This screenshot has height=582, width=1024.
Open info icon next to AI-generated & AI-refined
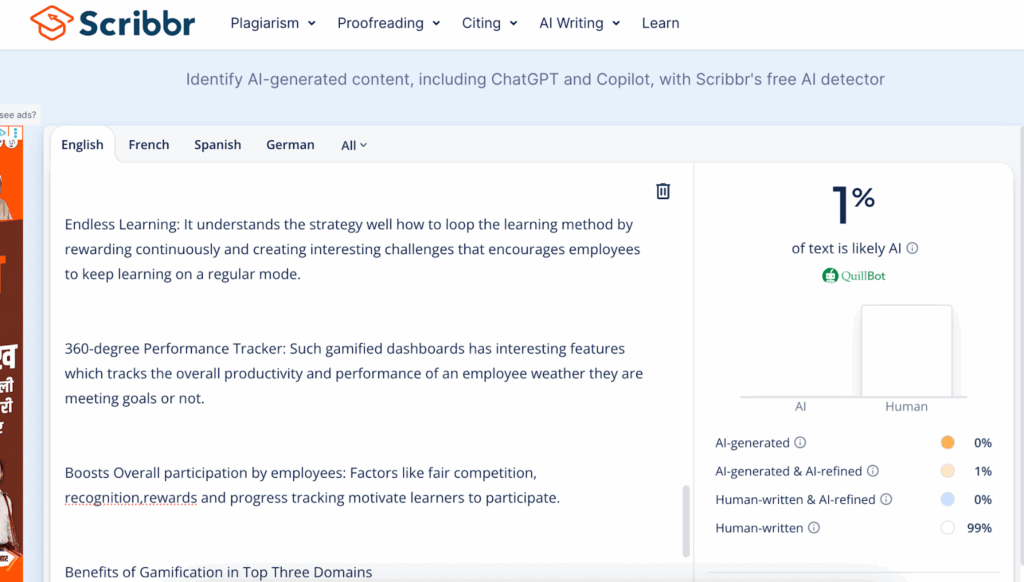872,471
